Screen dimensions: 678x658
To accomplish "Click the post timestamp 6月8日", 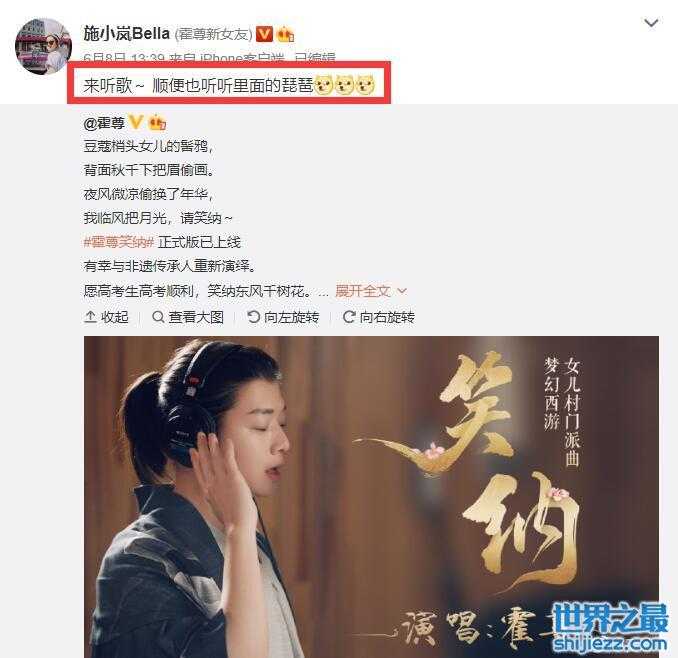I will (x=105, y=58).
